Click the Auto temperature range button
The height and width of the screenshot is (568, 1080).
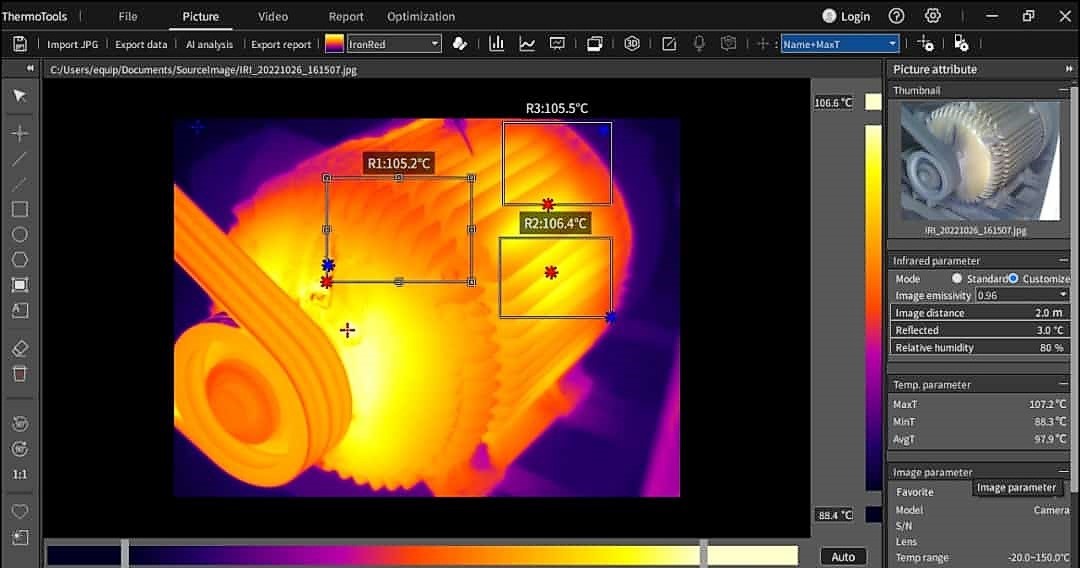click(x=842, y=556)
